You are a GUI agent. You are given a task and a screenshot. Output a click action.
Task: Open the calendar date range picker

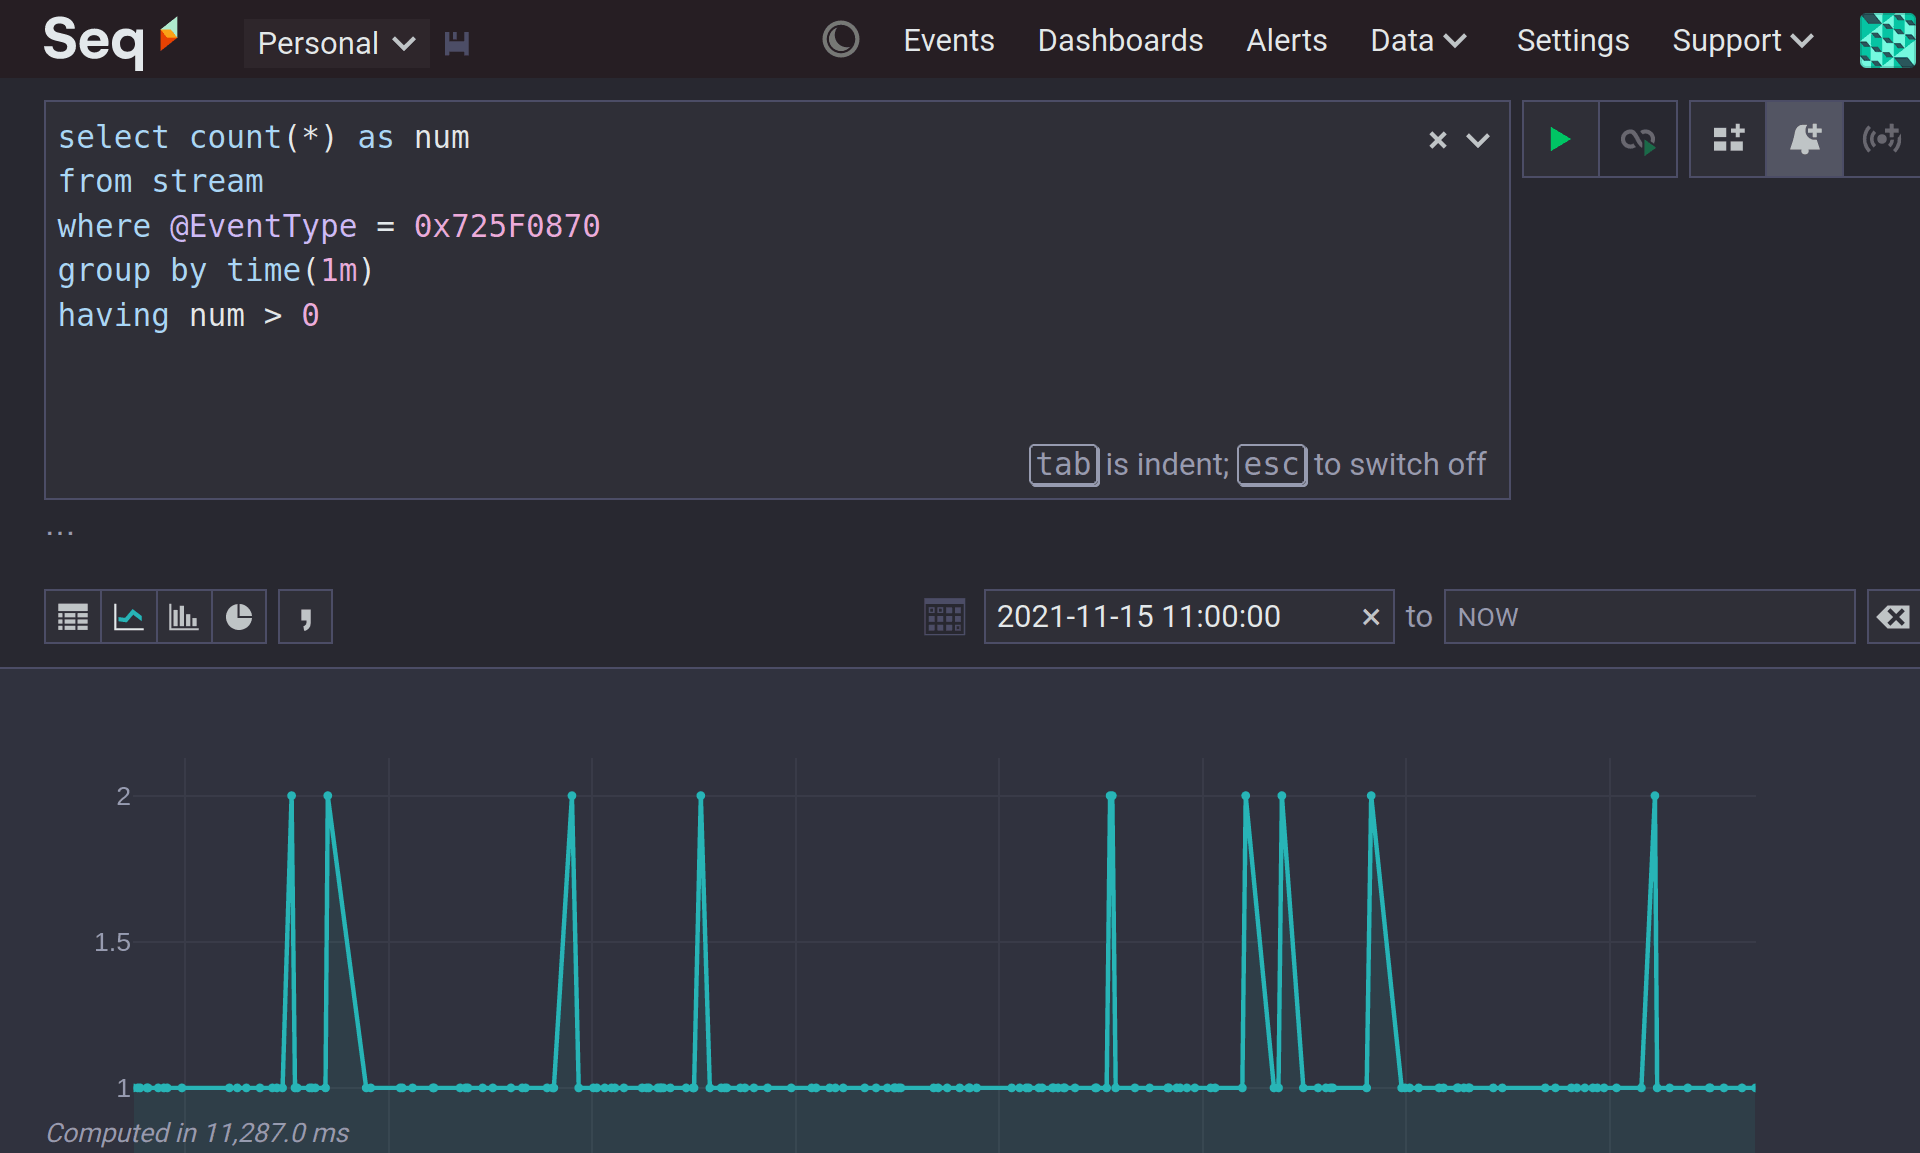tap(944, 617)
